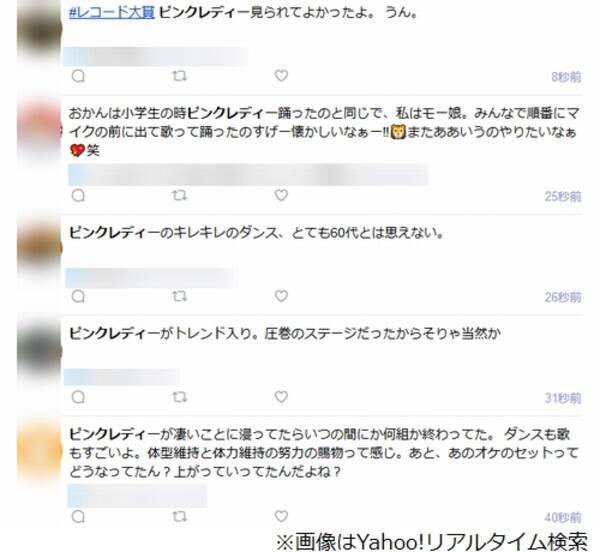This screenshot has height=552, width=600.
Task: Reply to the トレンド入り tweet
Action: (x=78, y=397)
